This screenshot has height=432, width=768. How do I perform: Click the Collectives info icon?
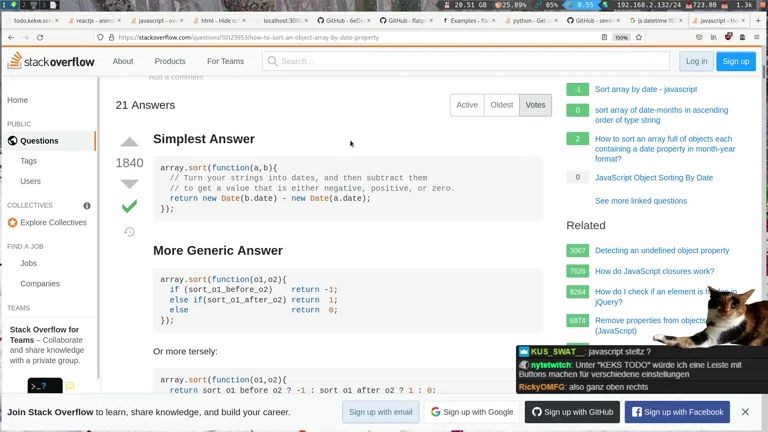(x=87, y=206)
